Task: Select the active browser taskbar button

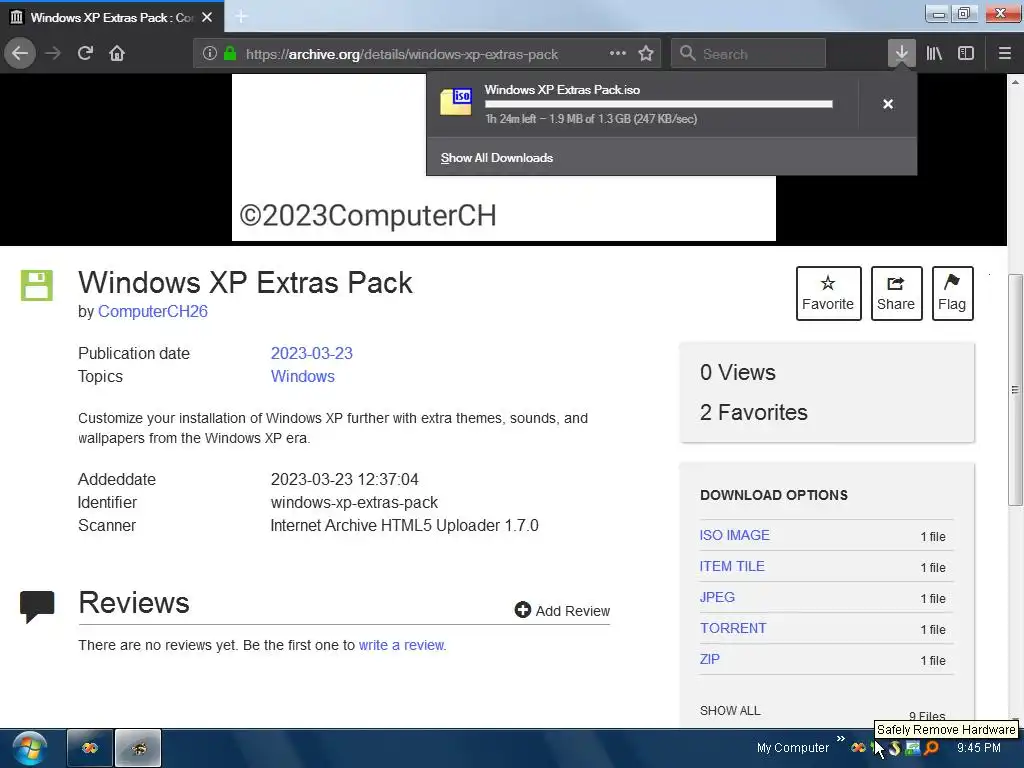Action: (x=138, y=748)
